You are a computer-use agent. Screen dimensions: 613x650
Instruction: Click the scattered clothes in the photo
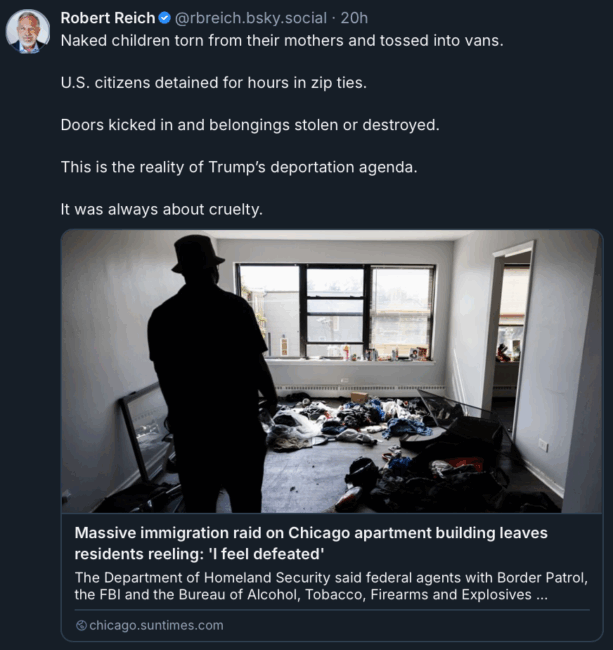pyautogui.click(x=348, y=421)
